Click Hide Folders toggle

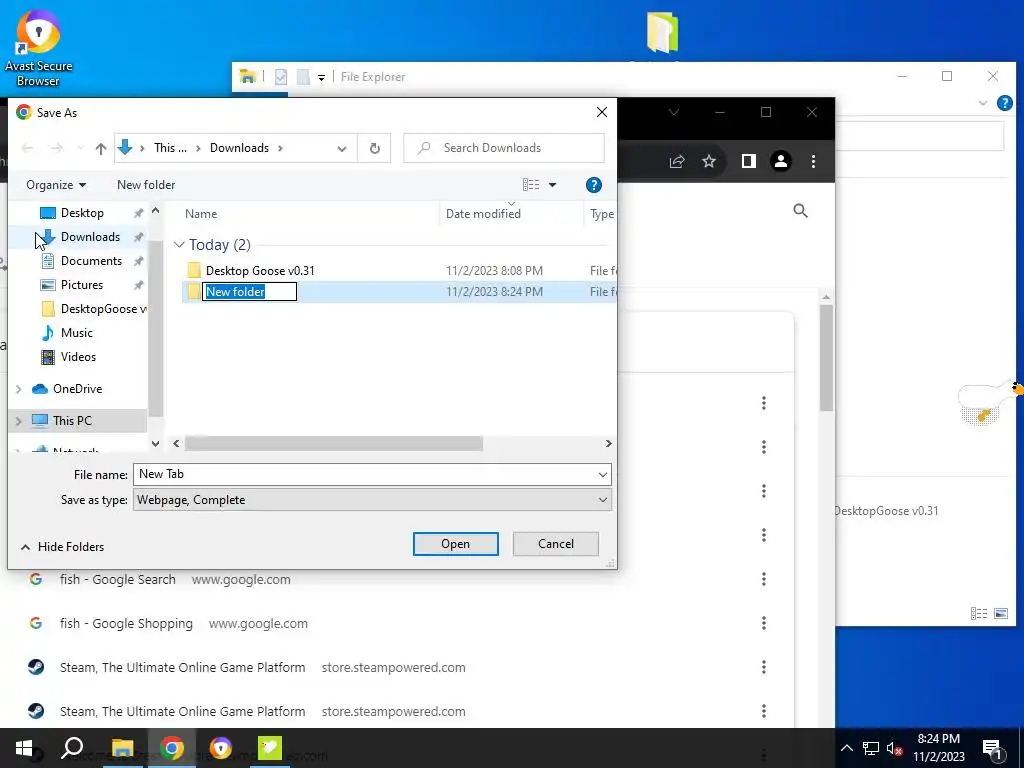(x=63, y=547)
